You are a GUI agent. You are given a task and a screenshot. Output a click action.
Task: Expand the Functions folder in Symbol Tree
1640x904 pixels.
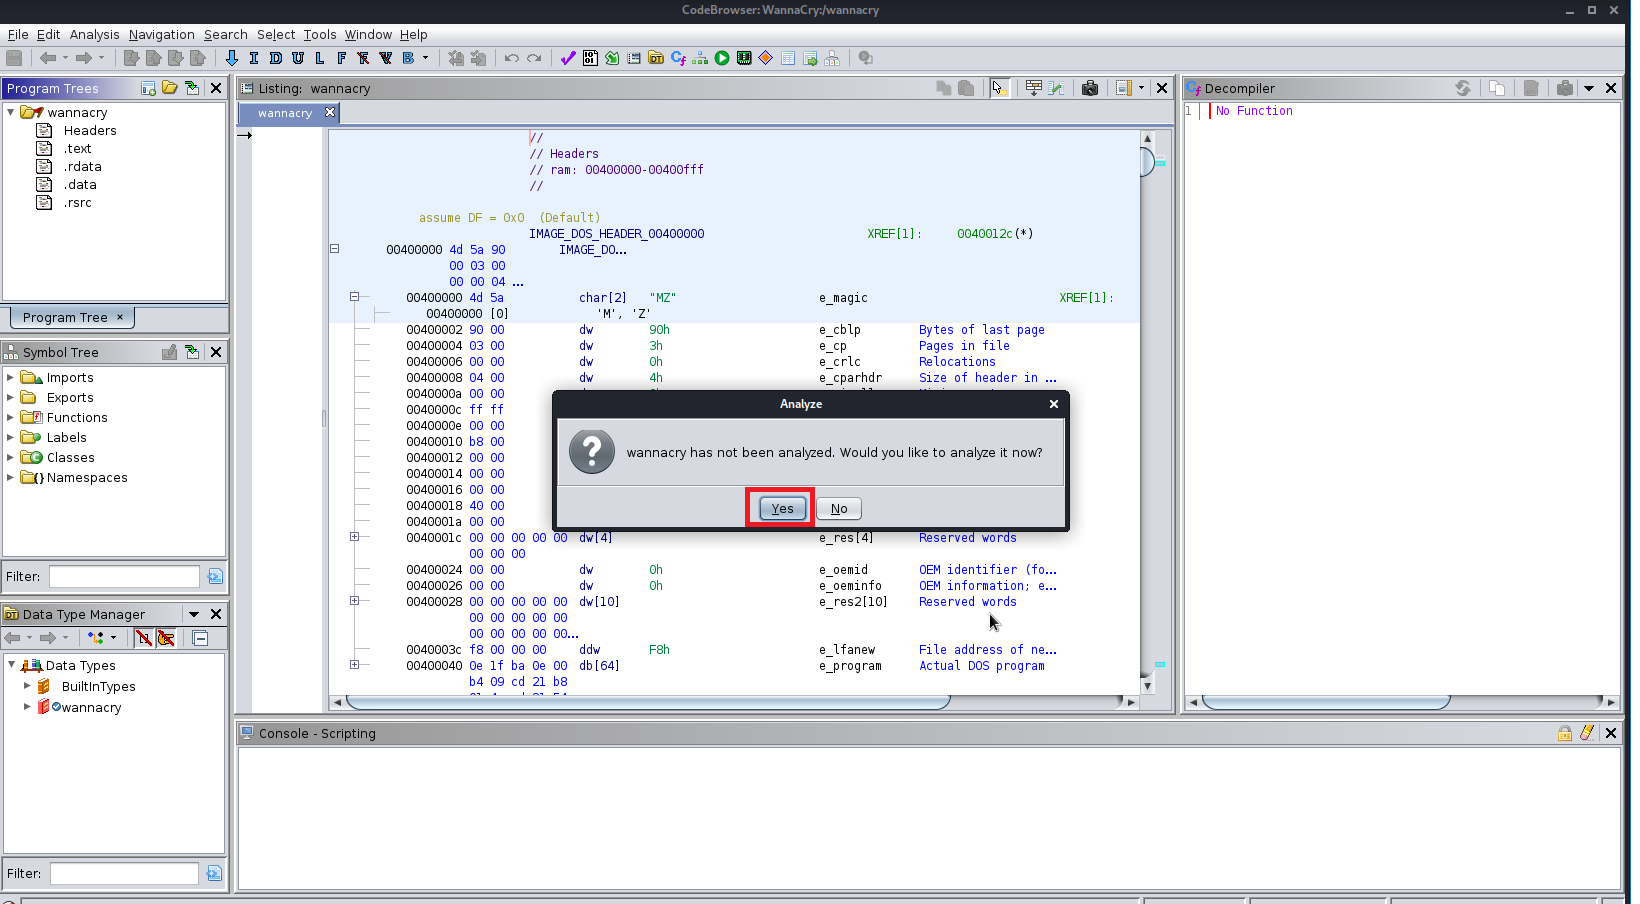pos(11,418)
